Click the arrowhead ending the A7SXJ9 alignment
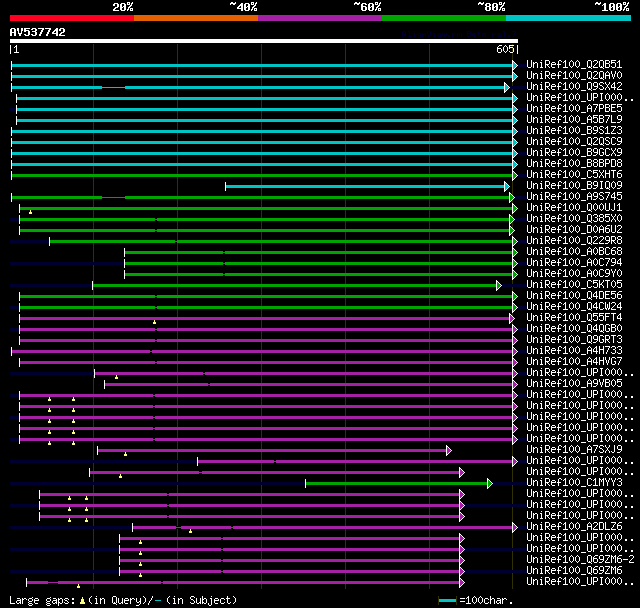 coord(449,450)
